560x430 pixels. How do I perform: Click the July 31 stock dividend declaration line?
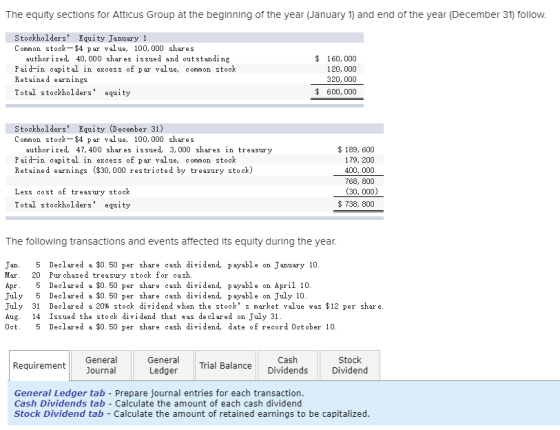point(194,306)
